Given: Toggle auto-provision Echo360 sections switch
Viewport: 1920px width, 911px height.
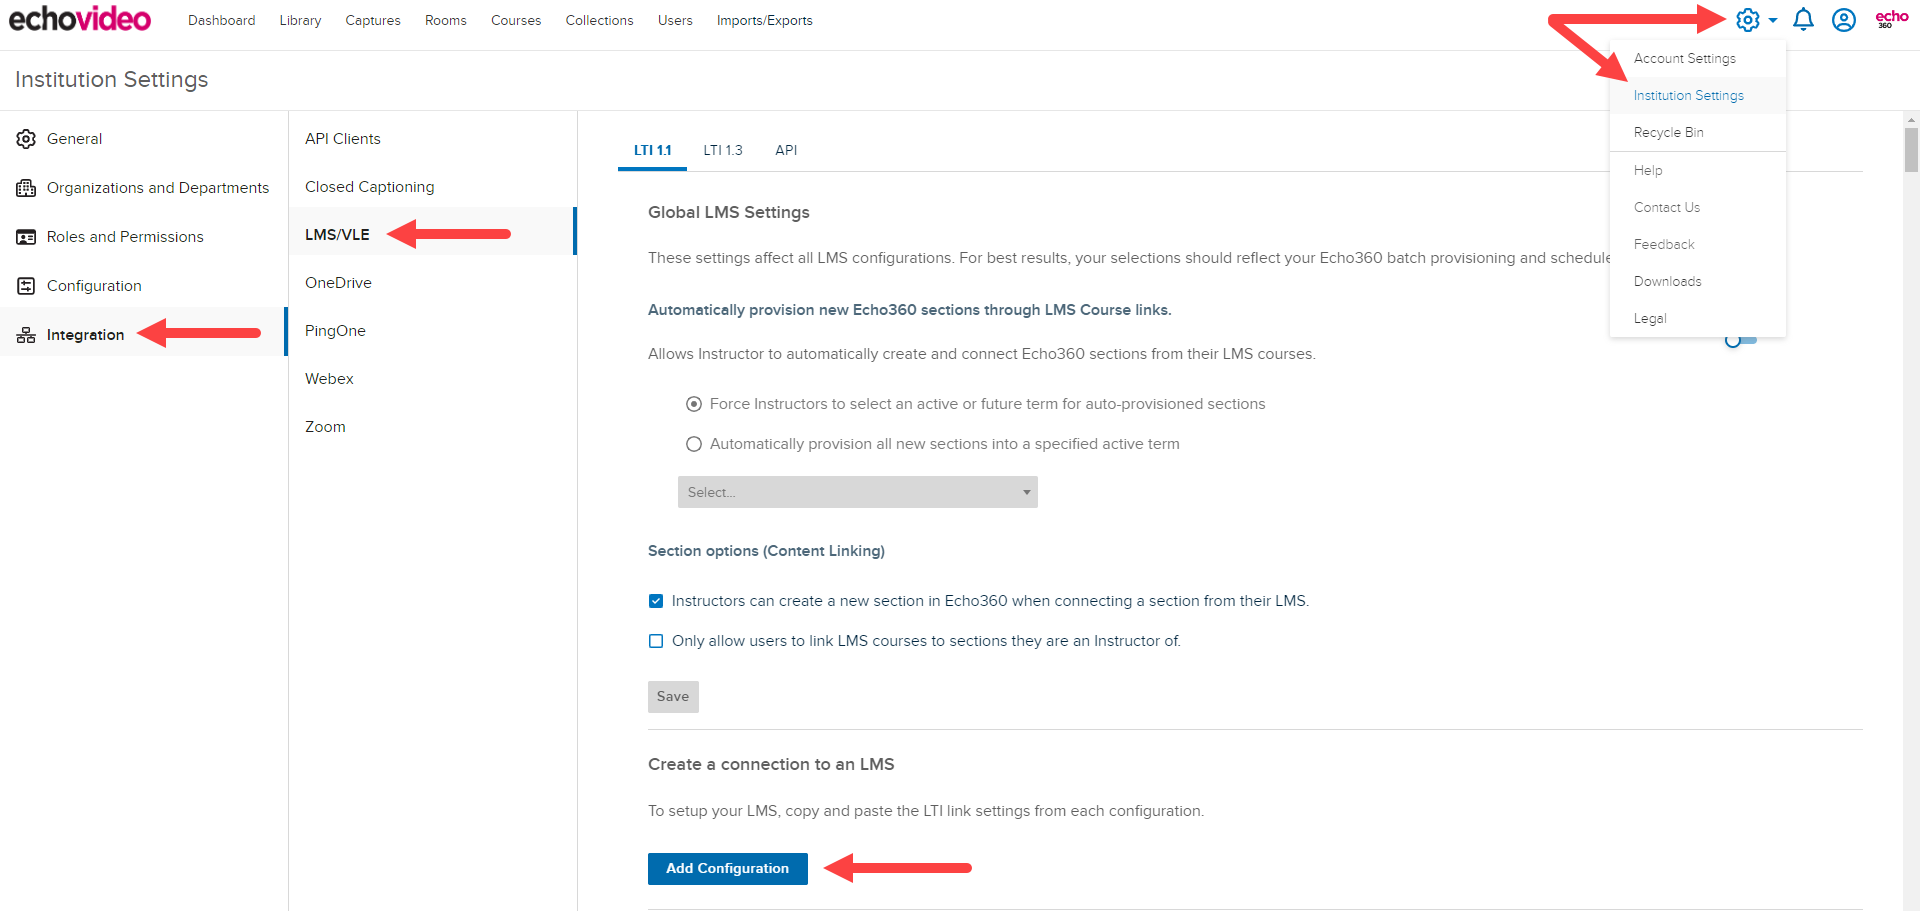Looking at the screenshot, I should point(1740,340).
